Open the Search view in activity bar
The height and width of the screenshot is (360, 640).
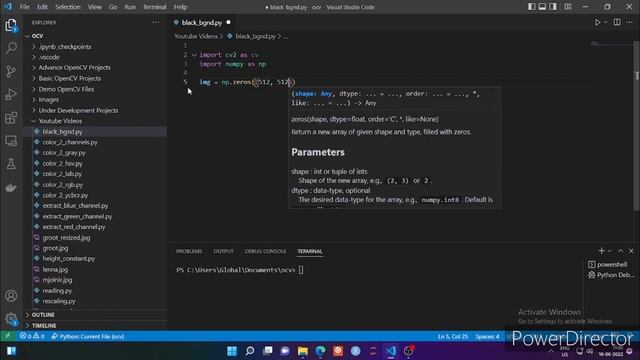click(11, 48)
